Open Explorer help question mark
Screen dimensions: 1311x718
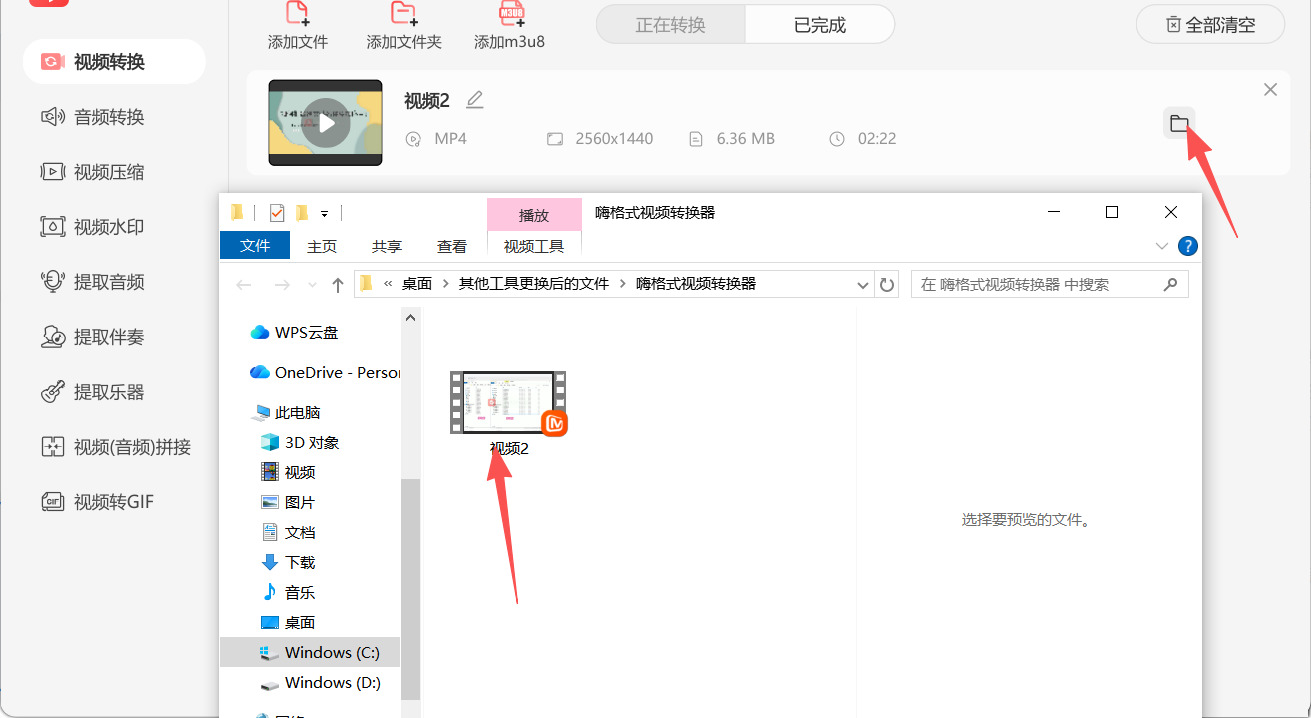(1188, 246)
